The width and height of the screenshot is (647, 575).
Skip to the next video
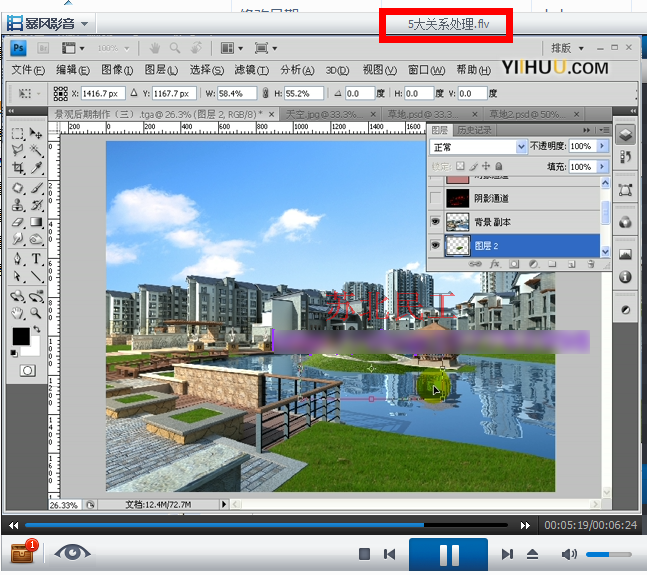tap(507, 554)
